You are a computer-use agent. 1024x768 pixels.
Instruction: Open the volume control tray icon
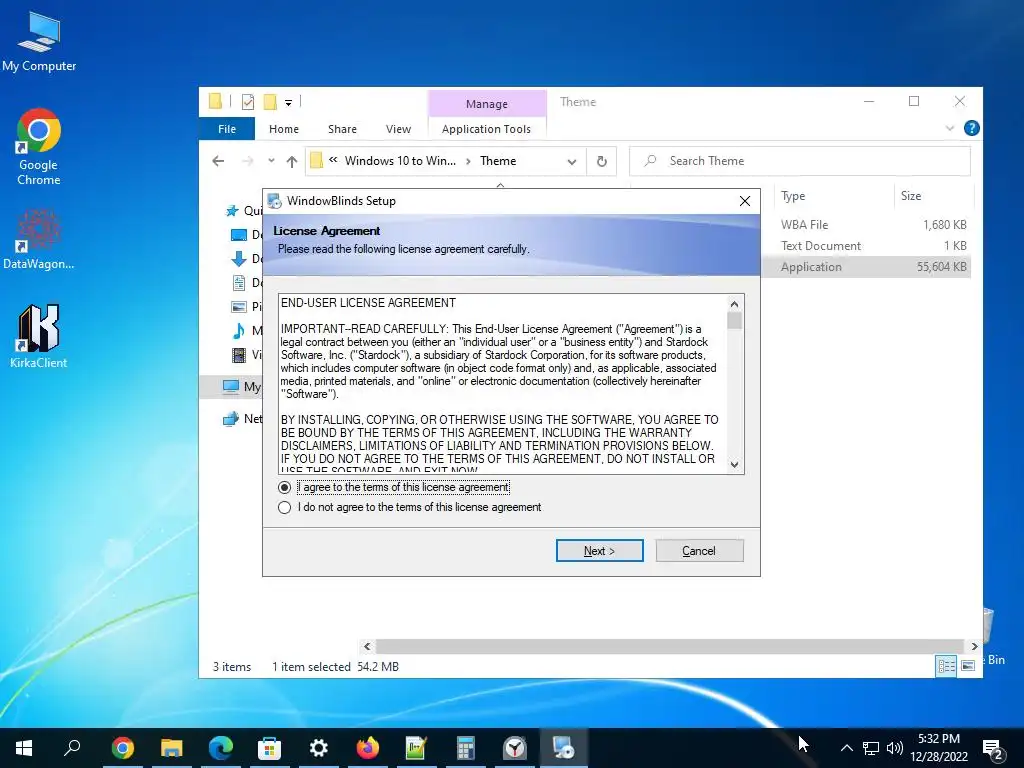point(895,748)
